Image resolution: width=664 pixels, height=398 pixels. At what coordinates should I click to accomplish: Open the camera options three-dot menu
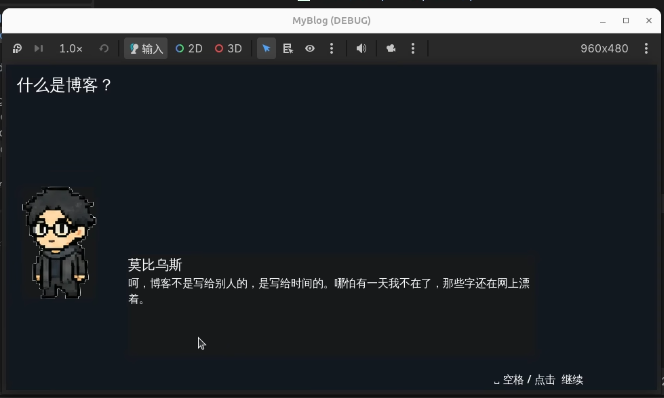point(413,48)
